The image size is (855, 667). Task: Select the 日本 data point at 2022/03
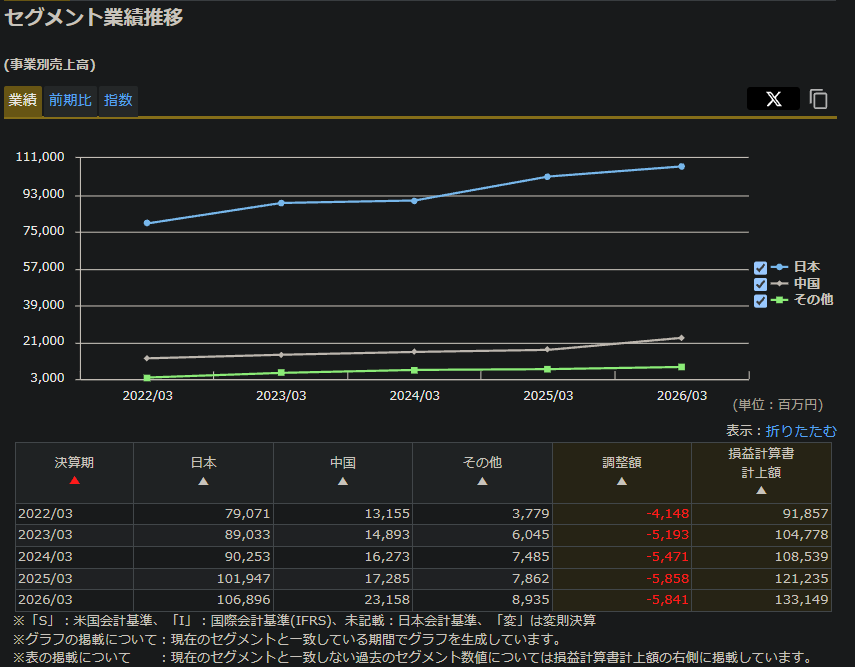tap(147, 223)
